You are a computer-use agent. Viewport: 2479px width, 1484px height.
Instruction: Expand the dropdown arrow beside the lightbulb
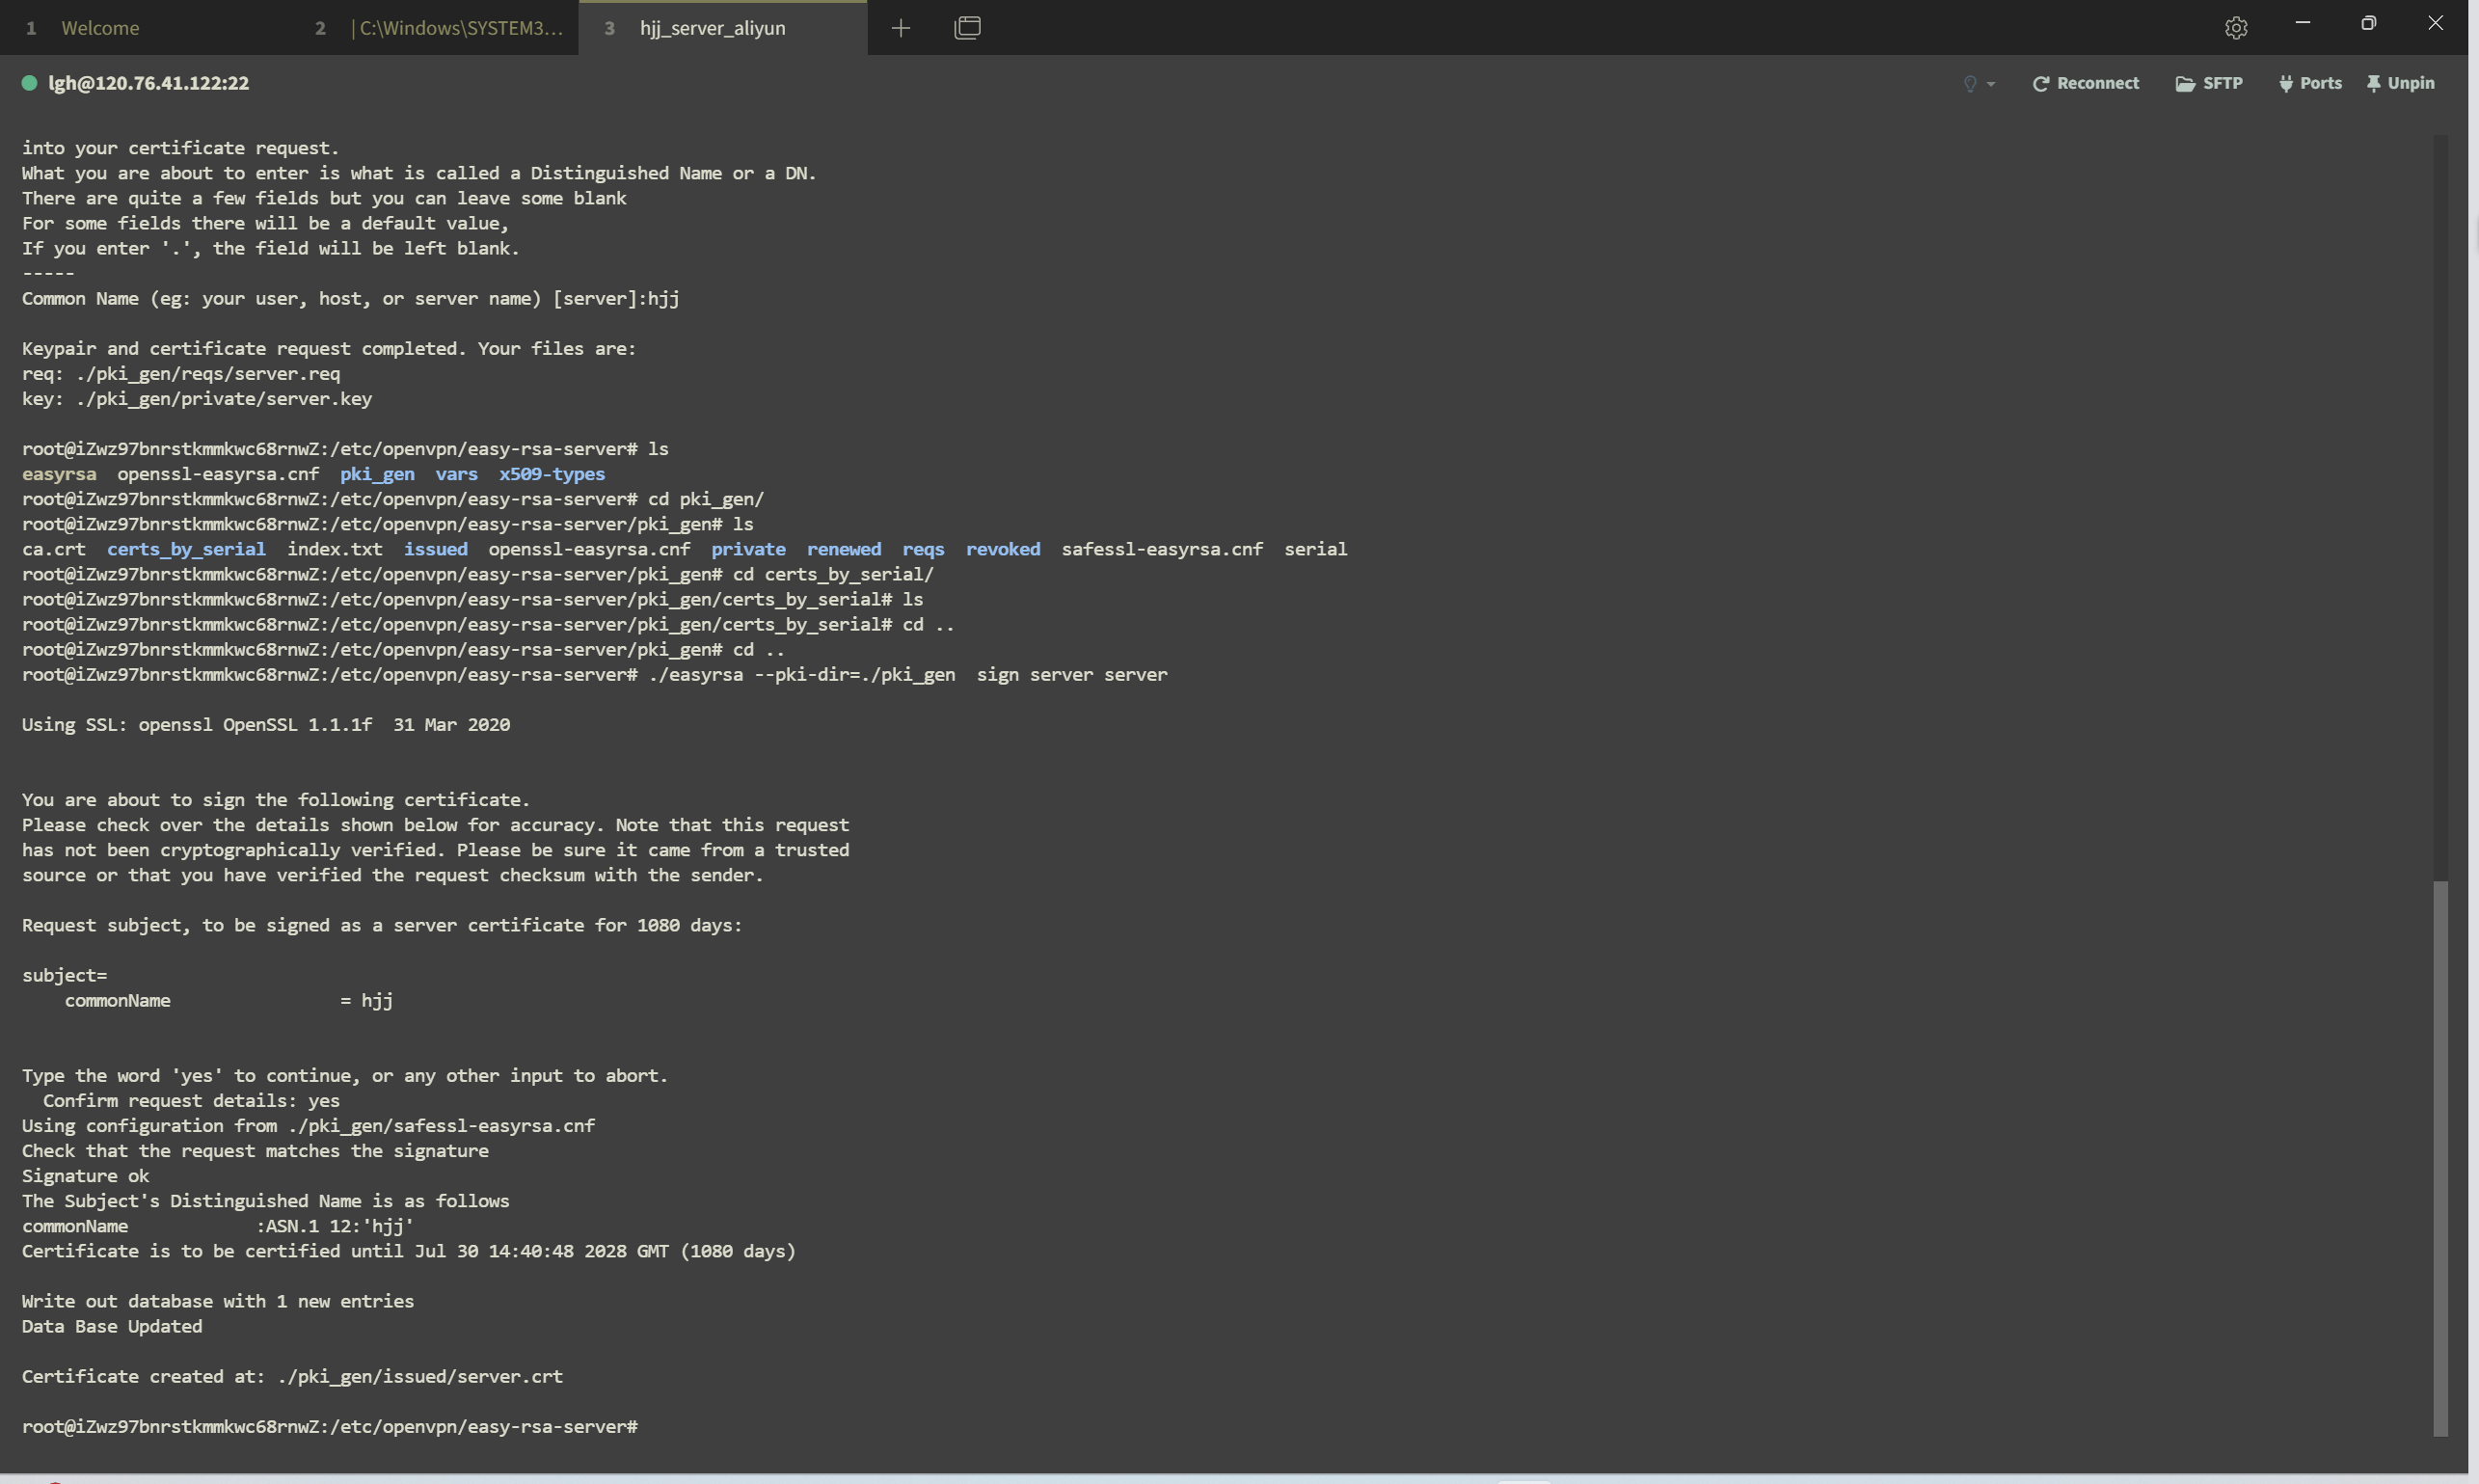1991,84
